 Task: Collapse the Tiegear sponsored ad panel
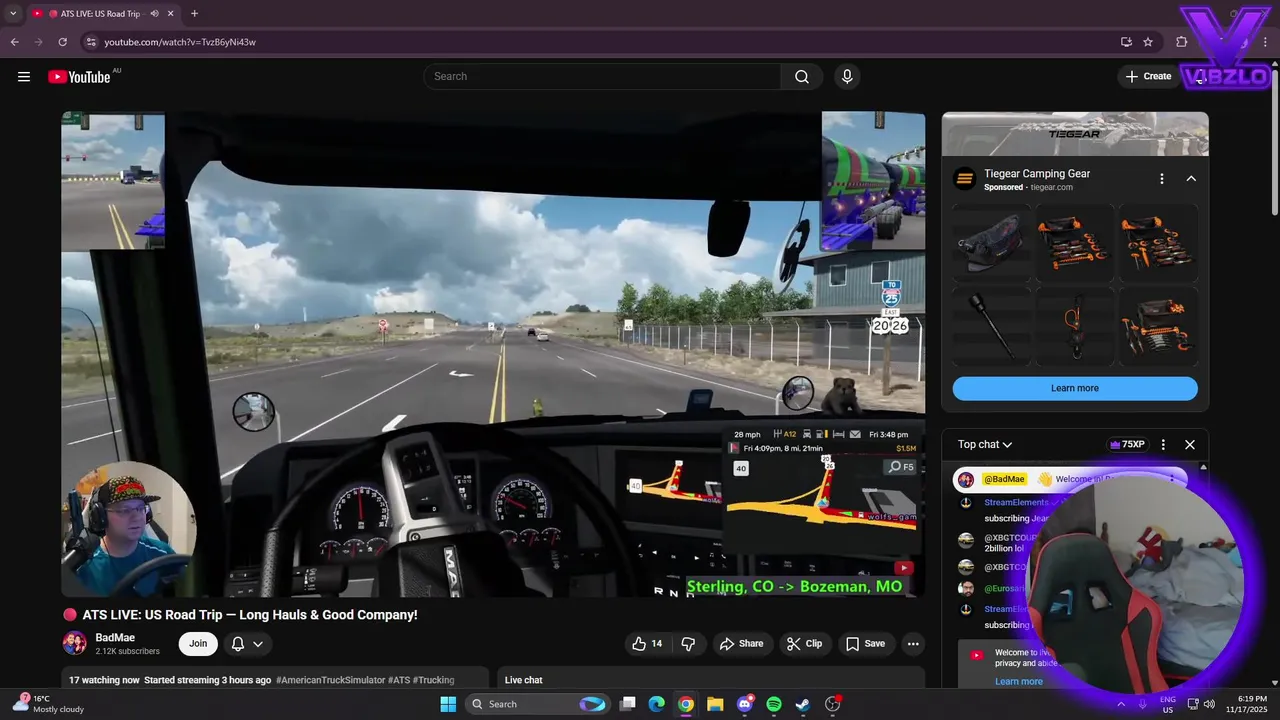point(1191,179)
